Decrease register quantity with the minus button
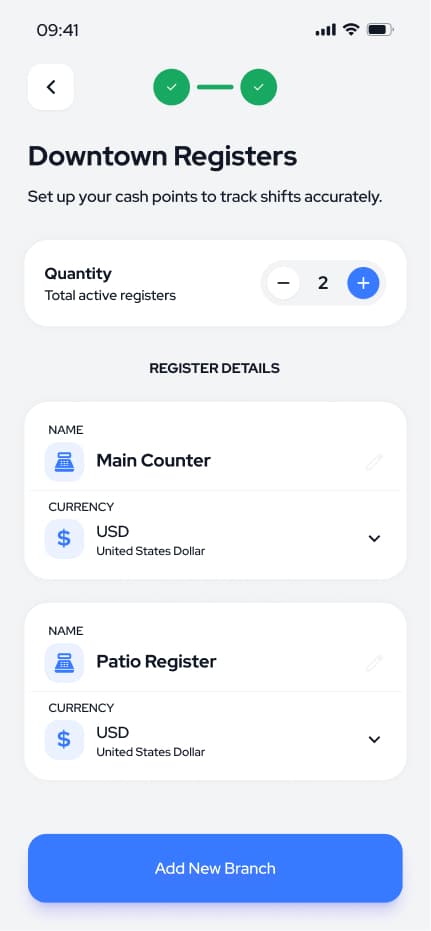431x931 pixels. [x=283, y=283]
